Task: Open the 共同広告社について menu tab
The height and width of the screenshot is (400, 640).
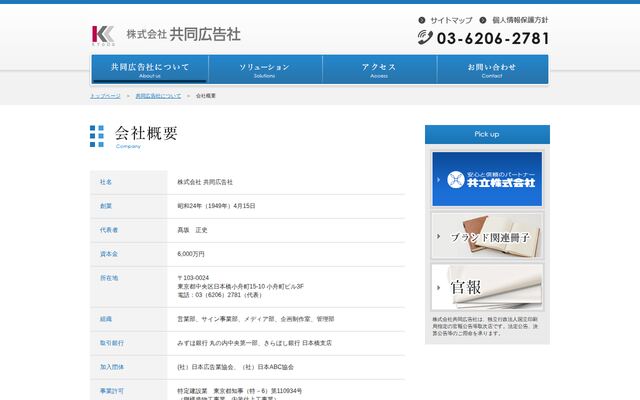Action: click(150, 69)
